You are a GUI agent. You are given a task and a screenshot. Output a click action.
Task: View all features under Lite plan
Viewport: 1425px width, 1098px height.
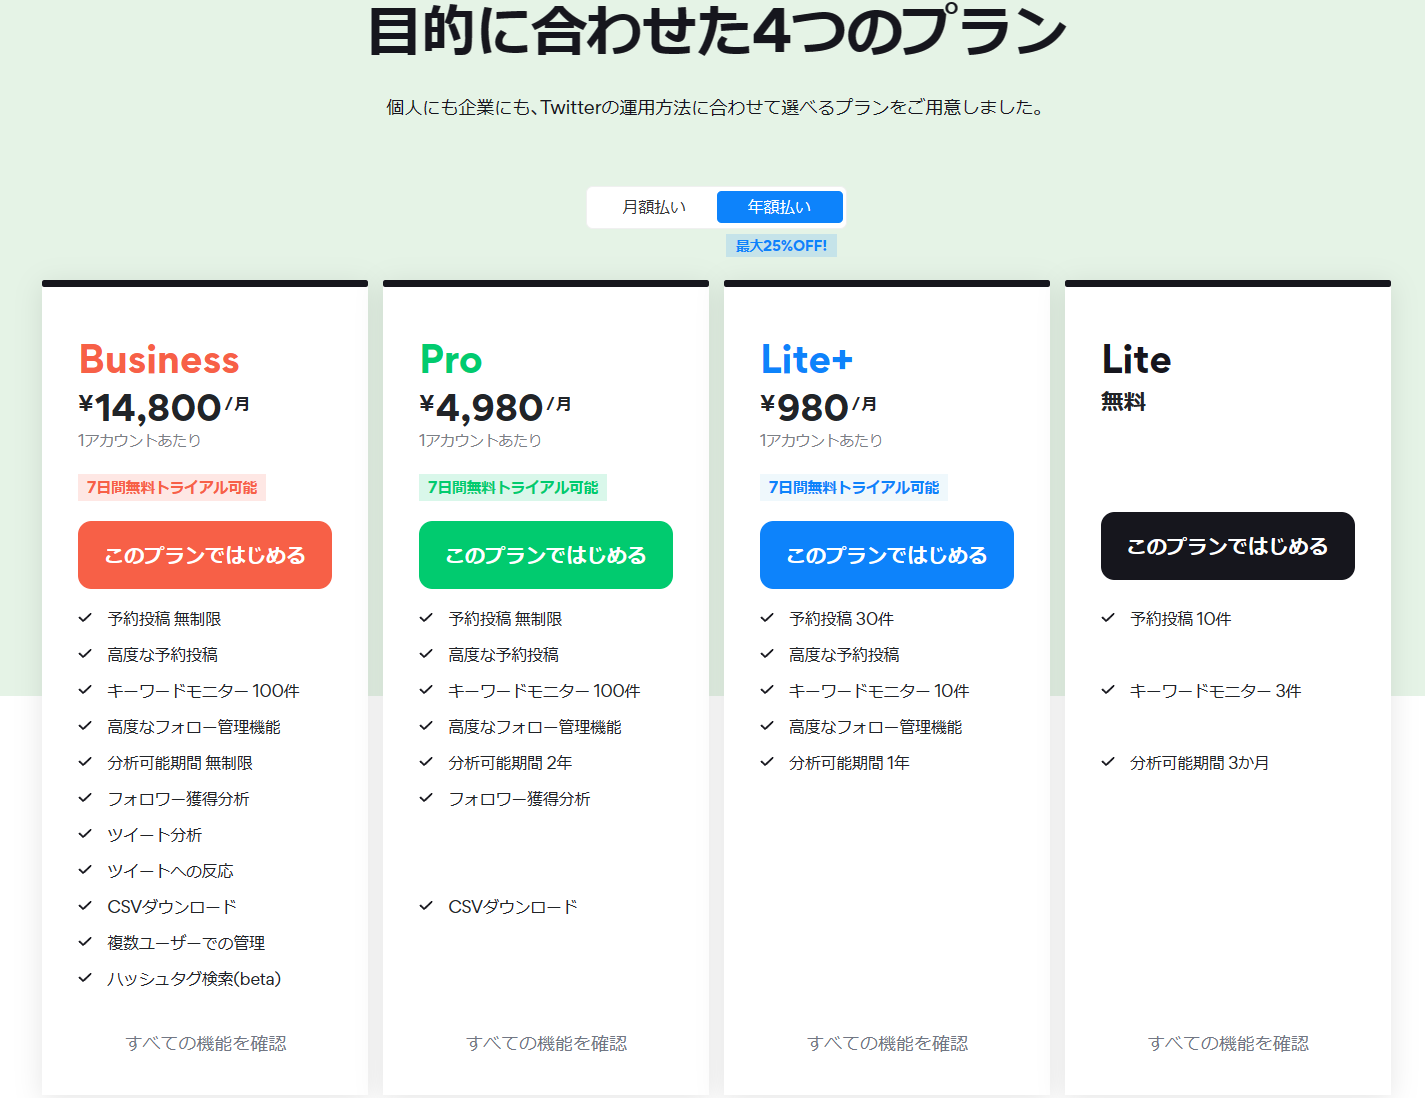[x=1229, y=1043]
